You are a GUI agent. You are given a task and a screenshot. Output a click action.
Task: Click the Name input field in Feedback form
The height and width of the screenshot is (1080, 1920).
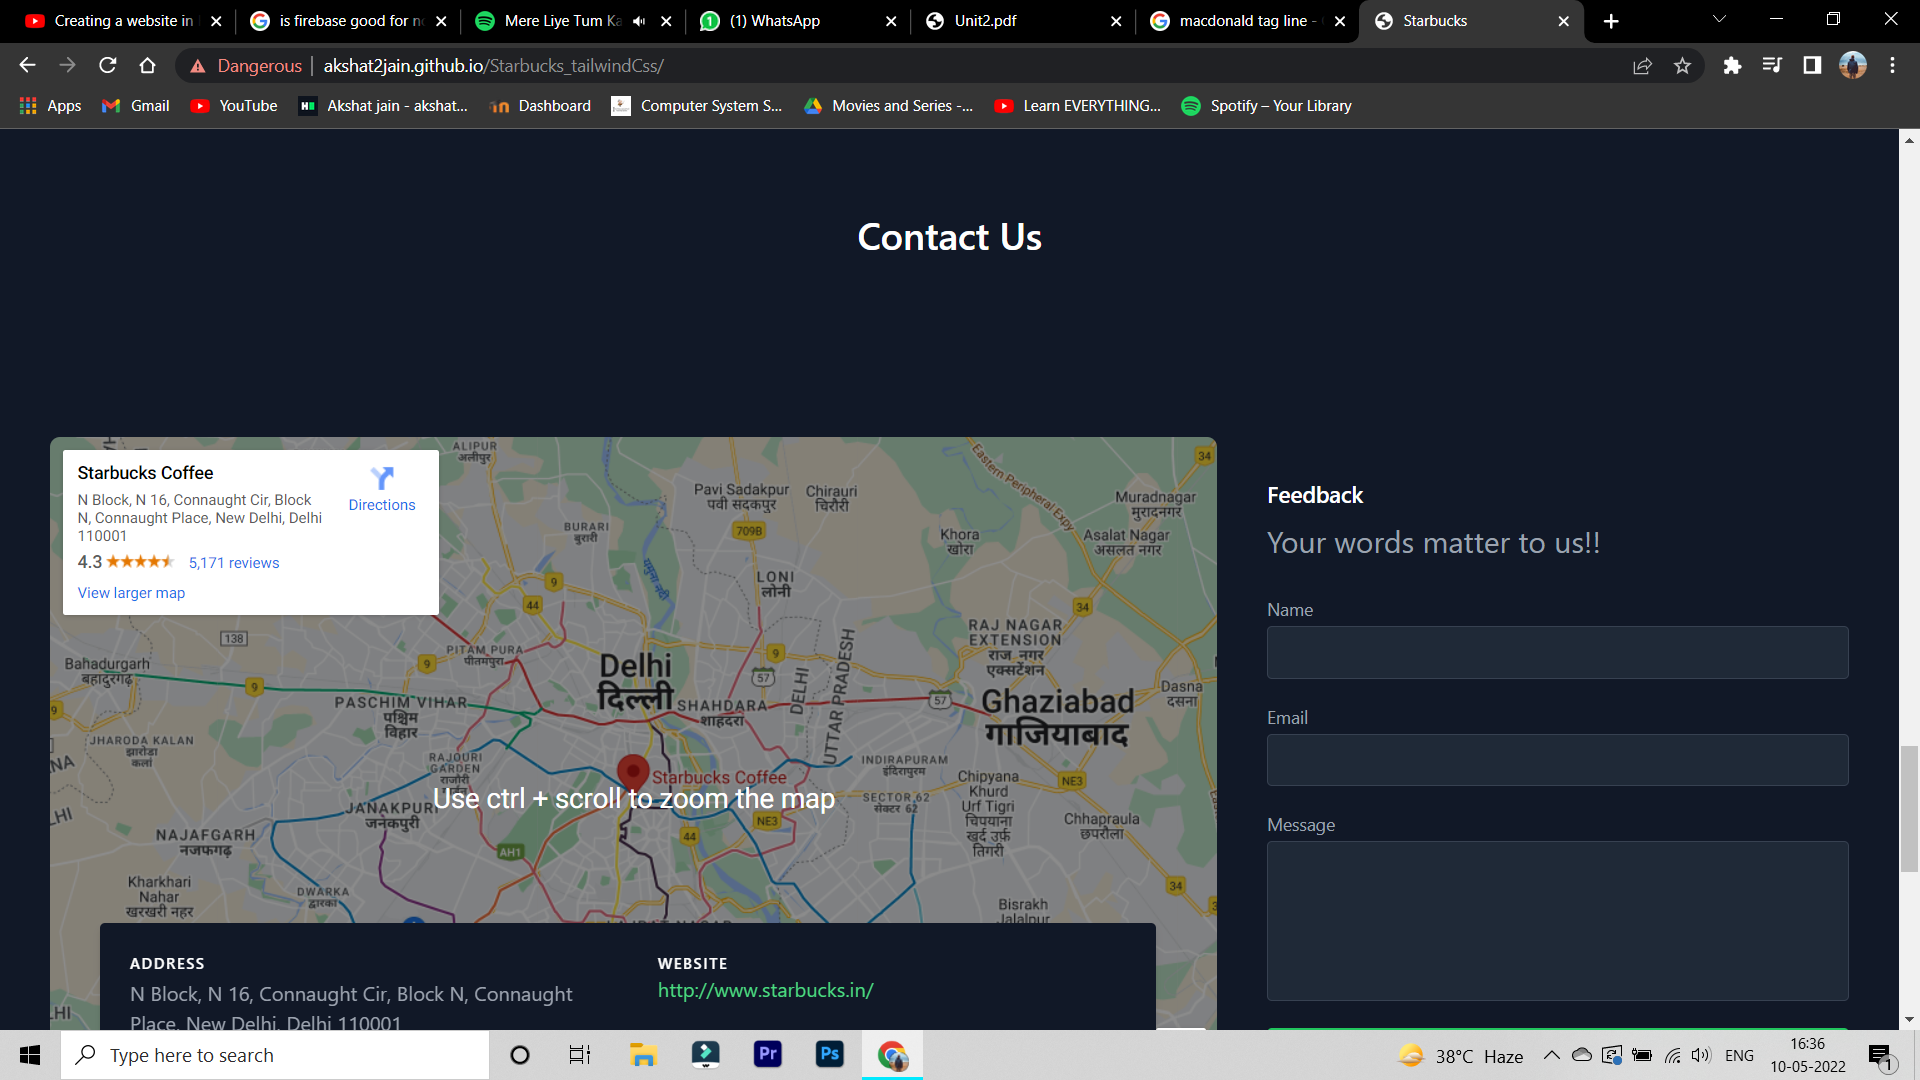[1557, 652]
